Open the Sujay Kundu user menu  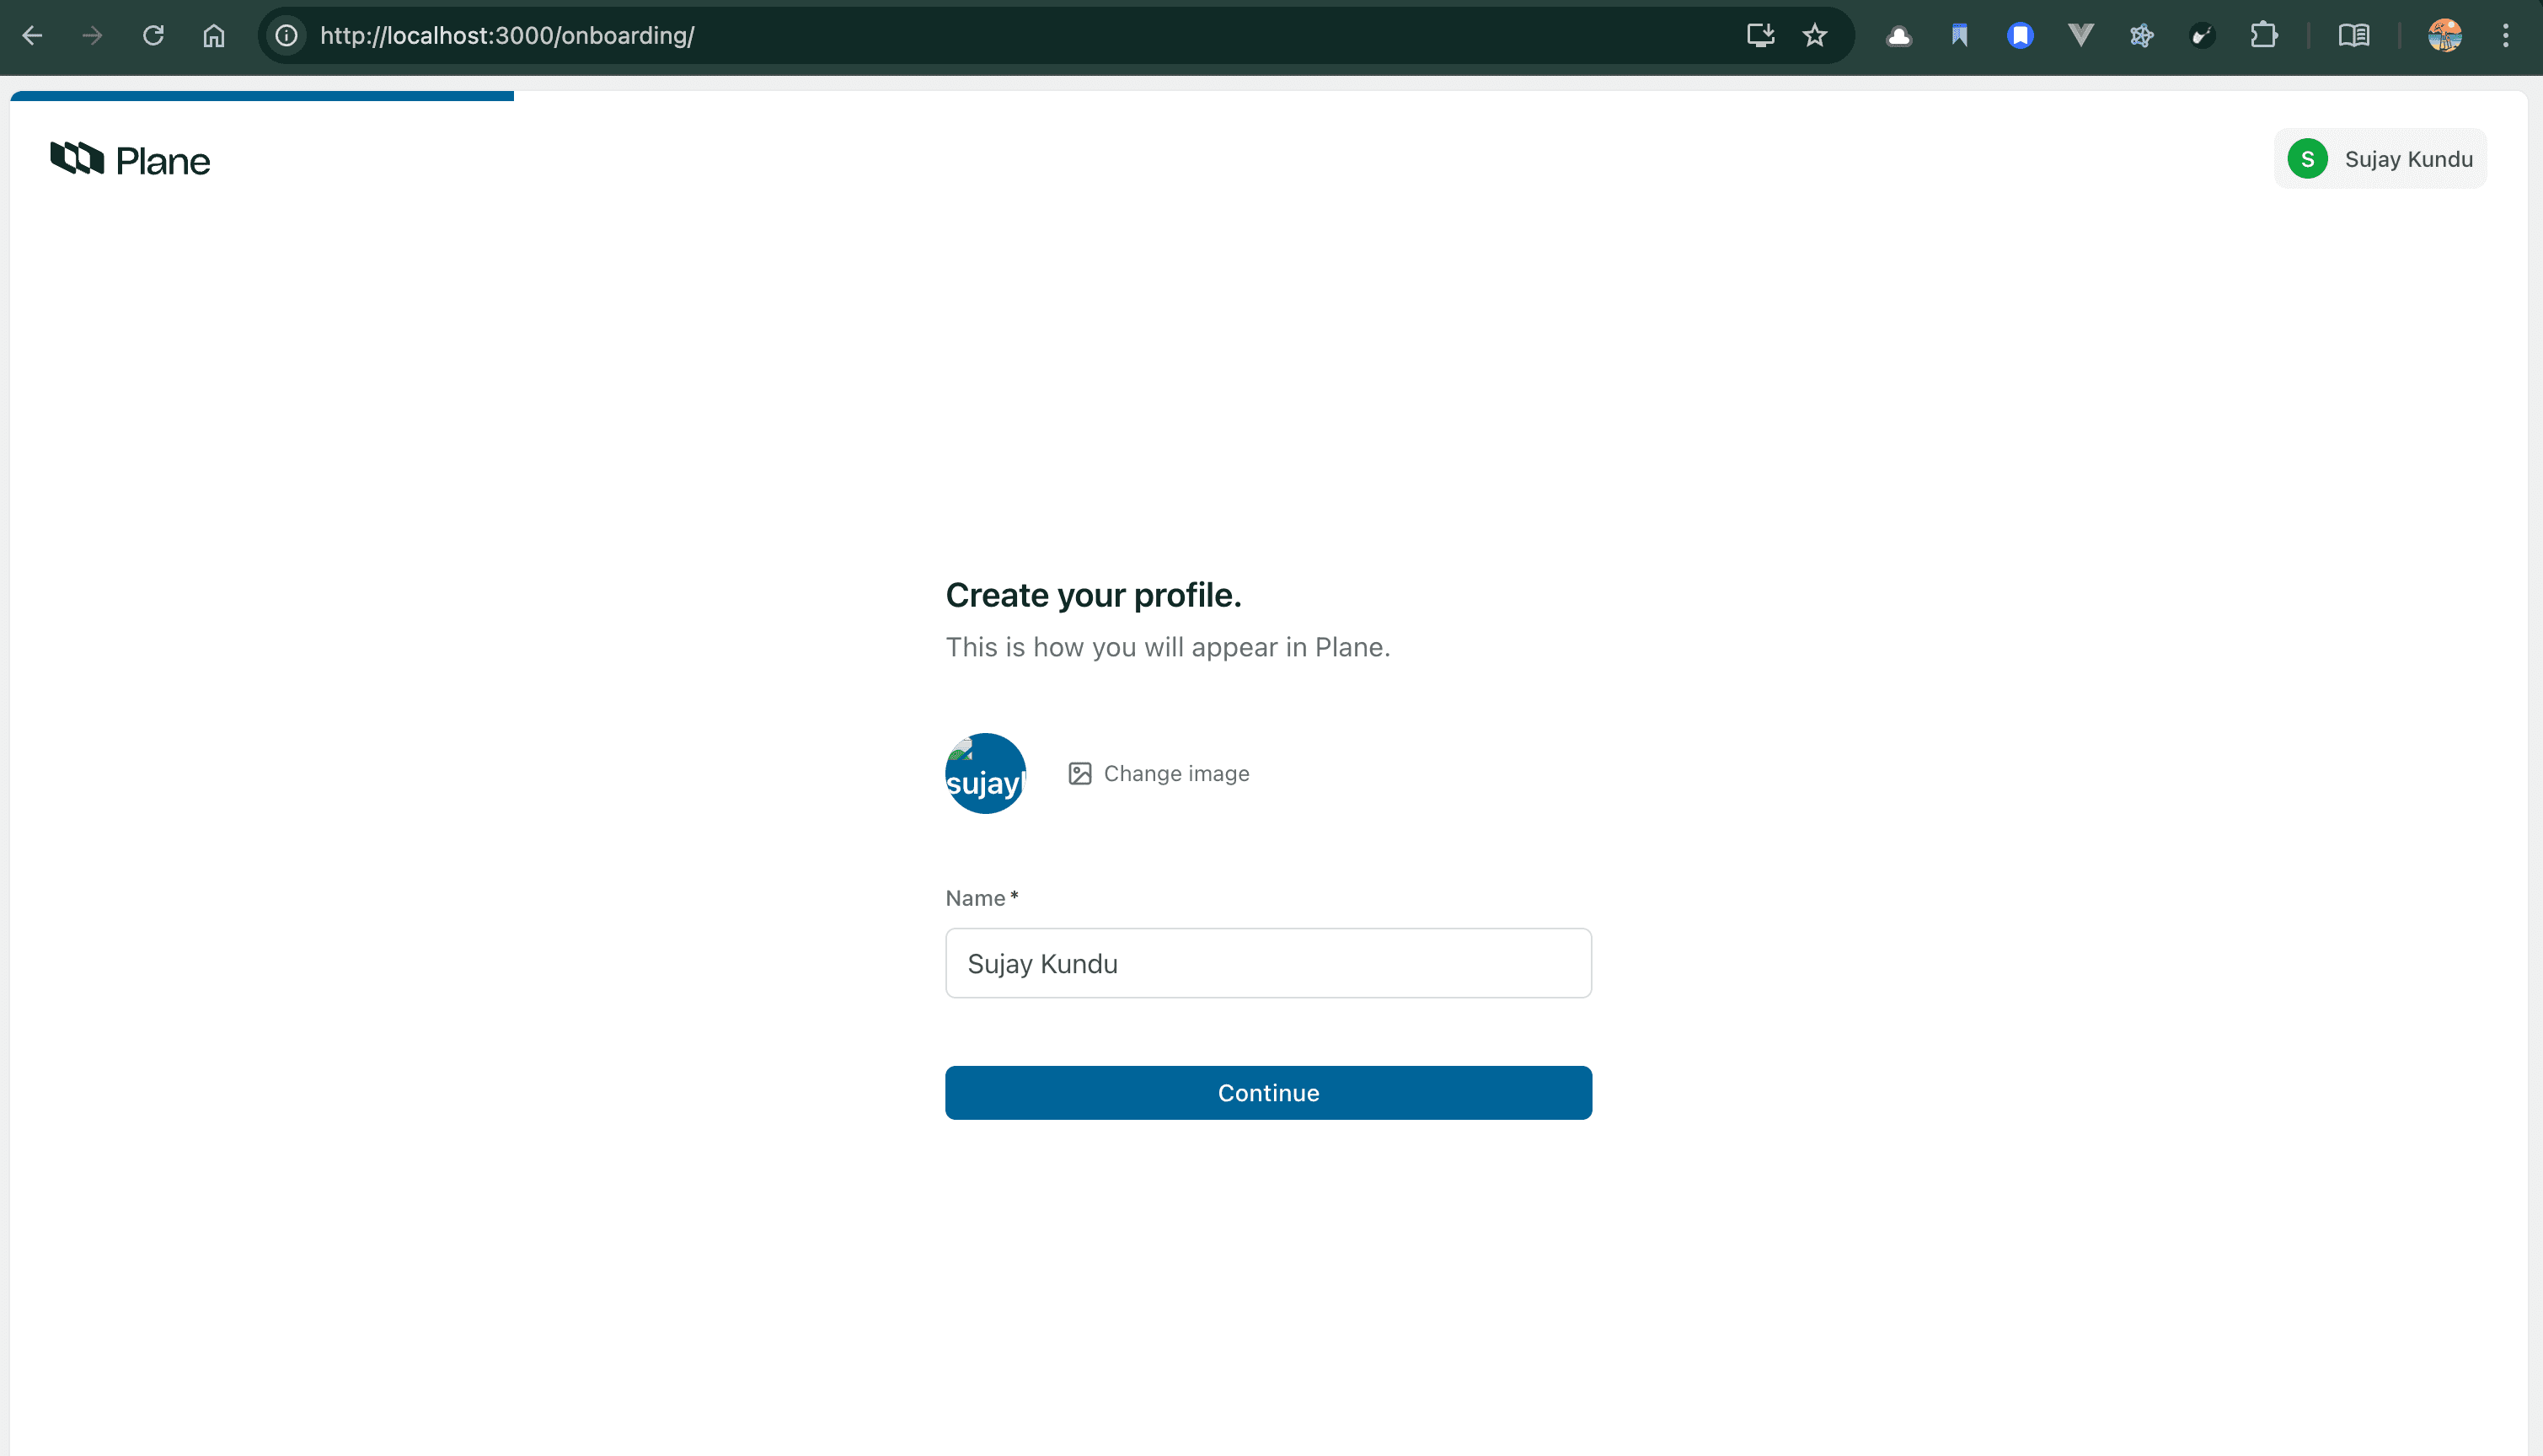tap(2380, 159)
